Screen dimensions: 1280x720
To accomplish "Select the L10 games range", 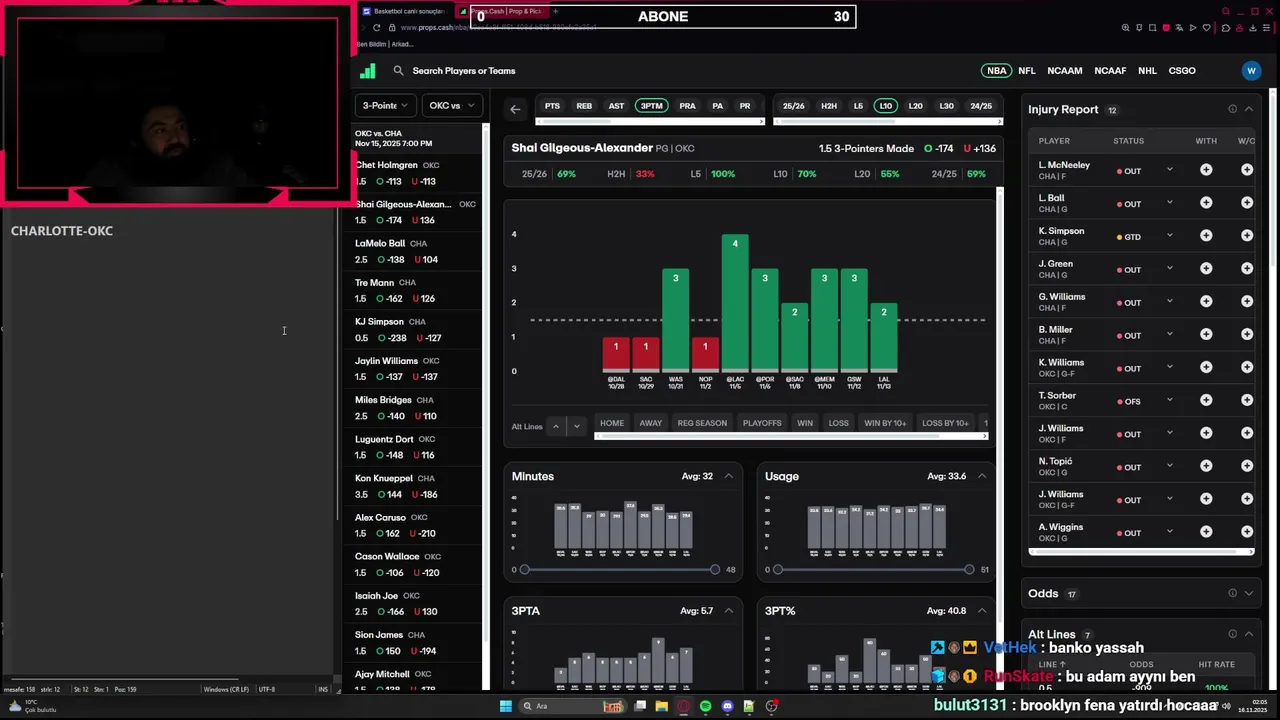I will 885,106.
